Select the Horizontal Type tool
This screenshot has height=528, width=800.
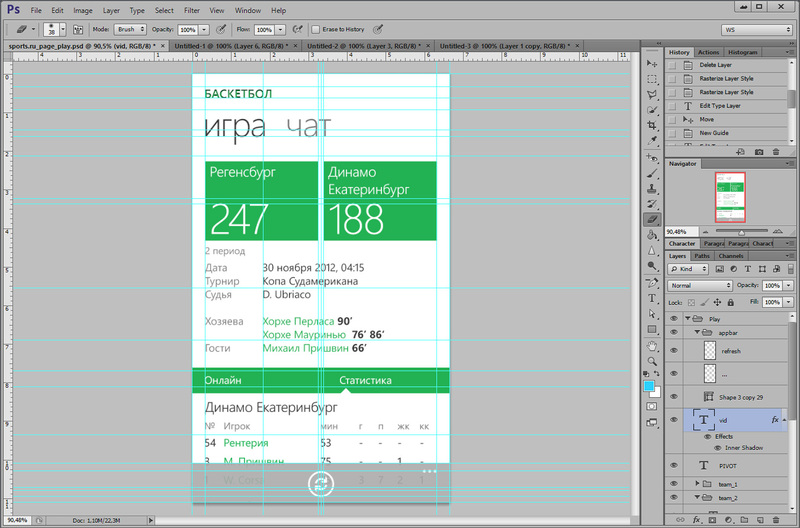pyautogui.click(x=652, y=296)
